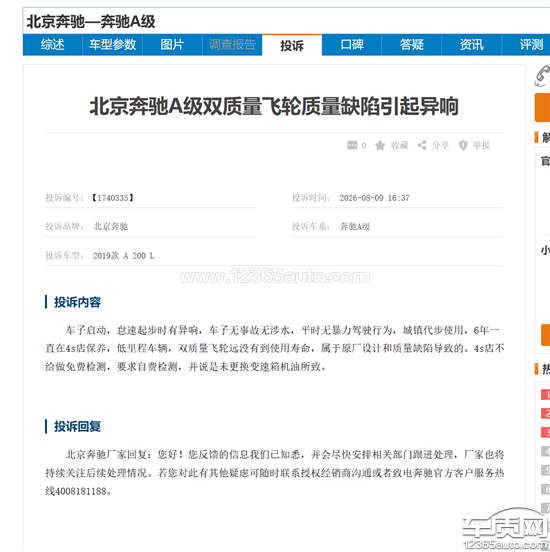Click the telephone icon in sidebar
Screen dimensions: 550x552
542,76
